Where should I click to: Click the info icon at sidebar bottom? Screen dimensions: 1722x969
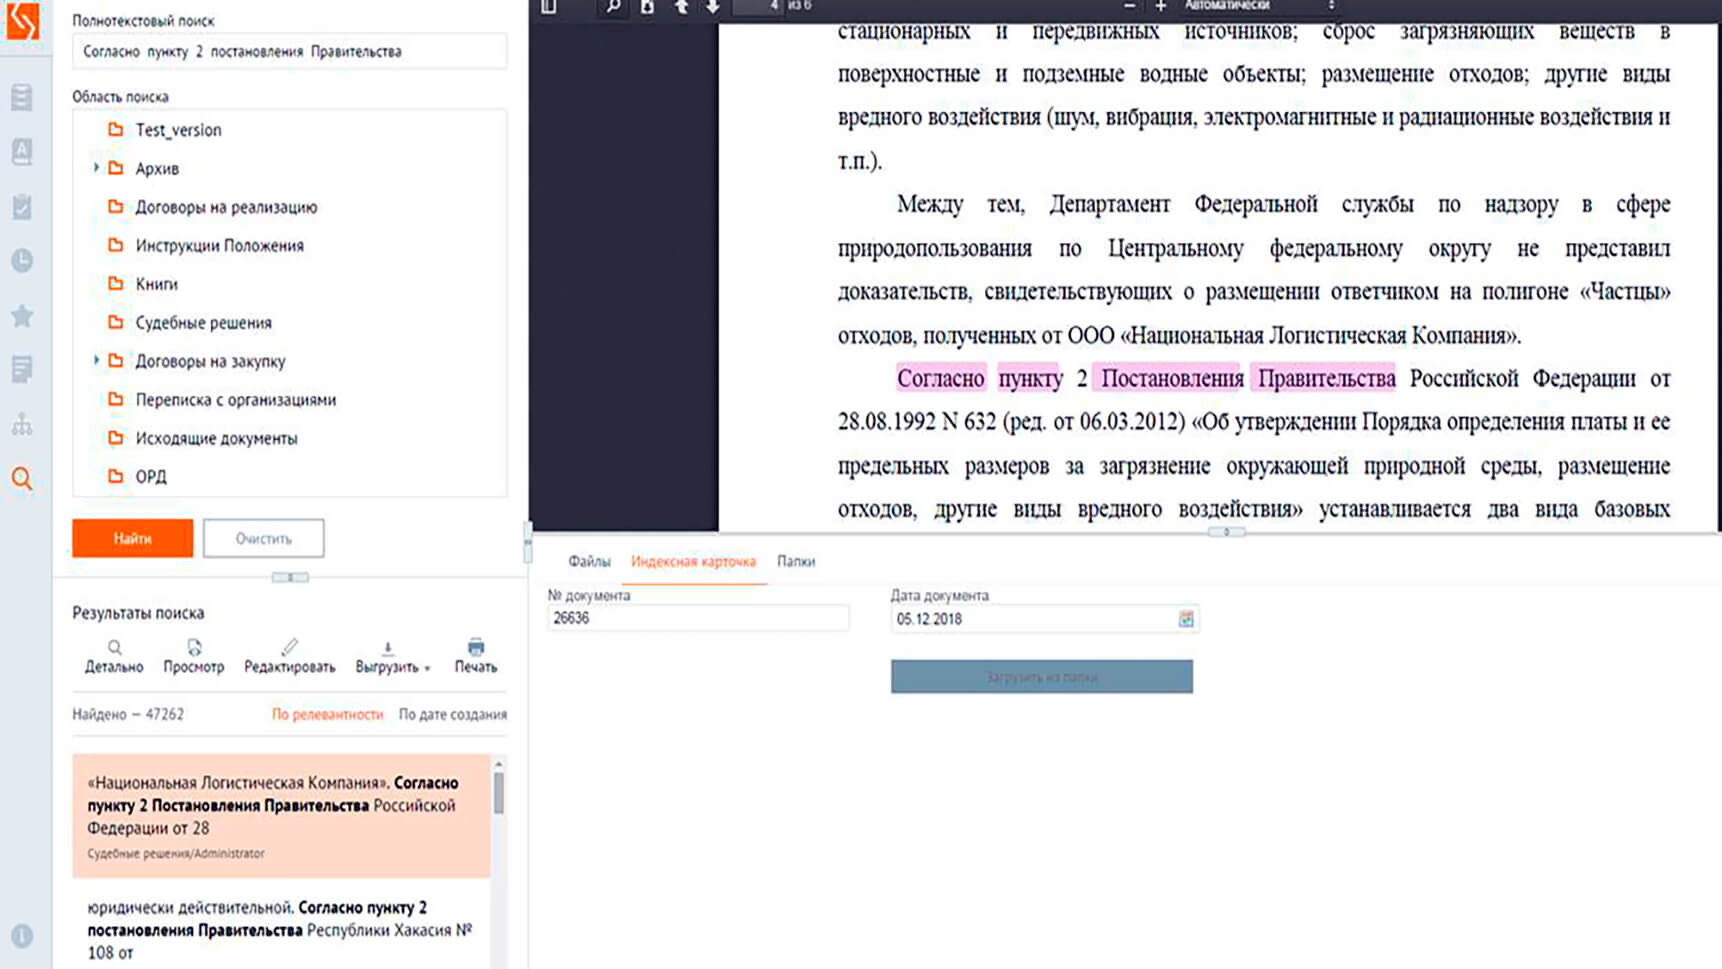click(x=22, y=936)
